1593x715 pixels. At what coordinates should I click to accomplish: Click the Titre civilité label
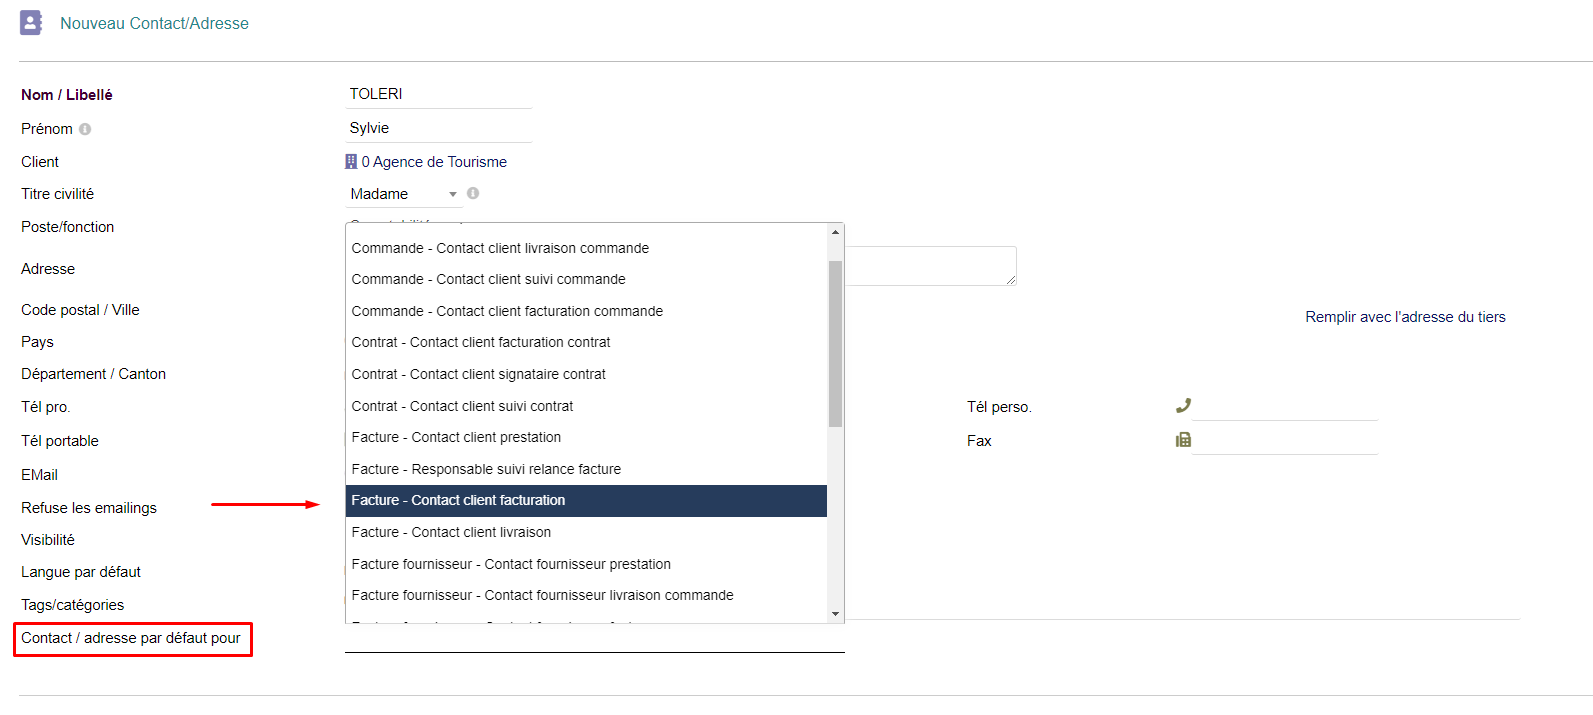58,194
